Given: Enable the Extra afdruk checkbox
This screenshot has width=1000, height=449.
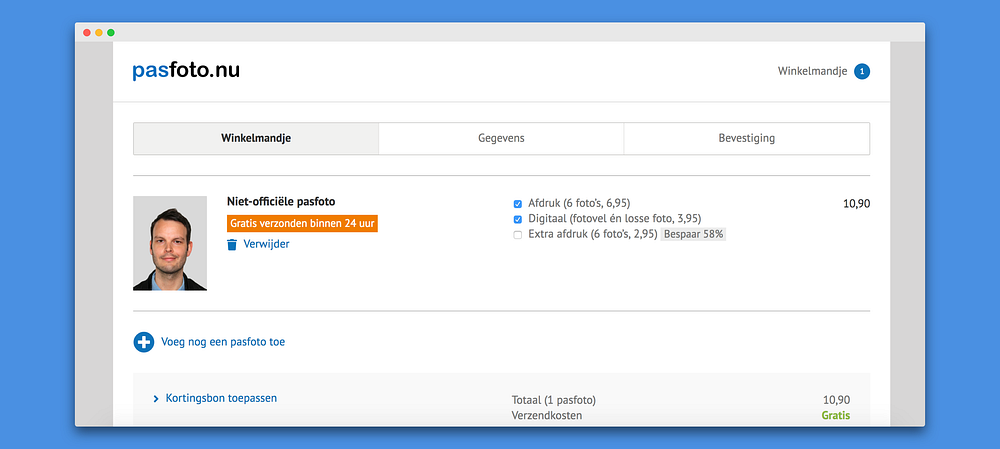Looking at the screenshot, I should 518,235.
